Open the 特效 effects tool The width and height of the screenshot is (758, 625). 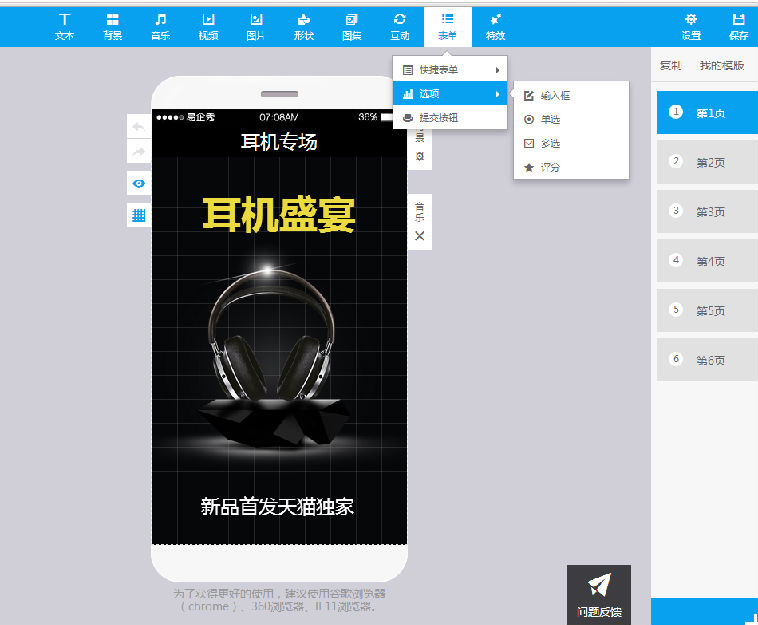(x=496, y=27)
